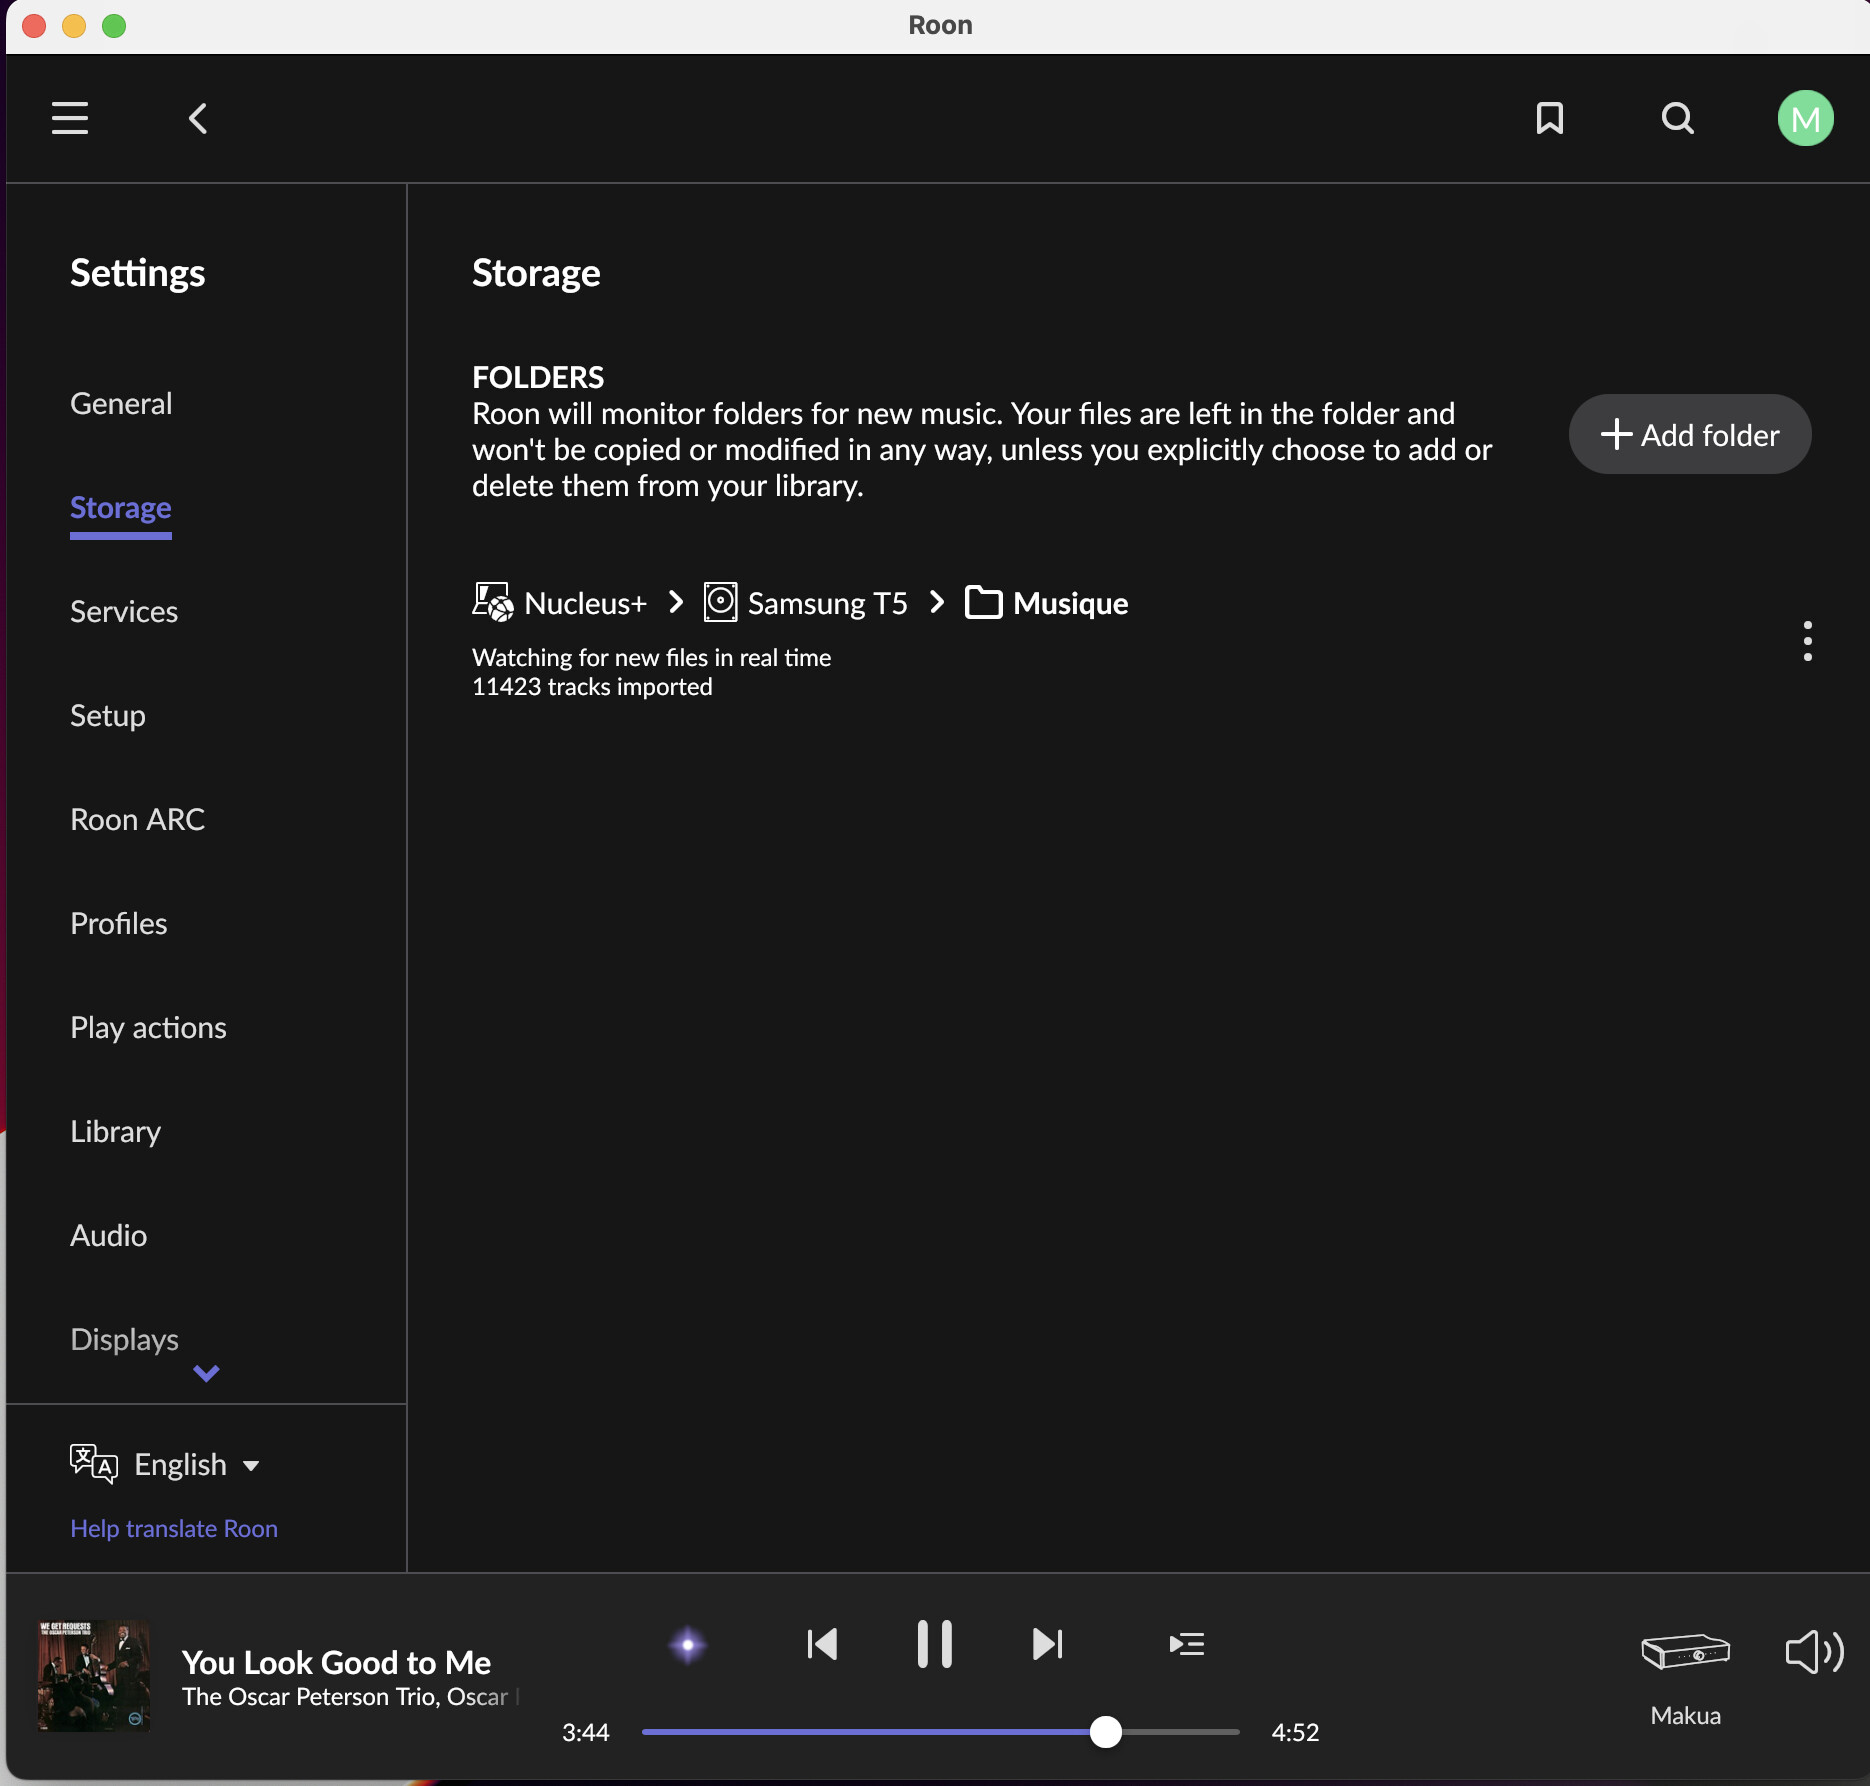This screenshot has width=1870, height=1786.
Task: Skip to the next track
Action: tap(1047, 1644)
